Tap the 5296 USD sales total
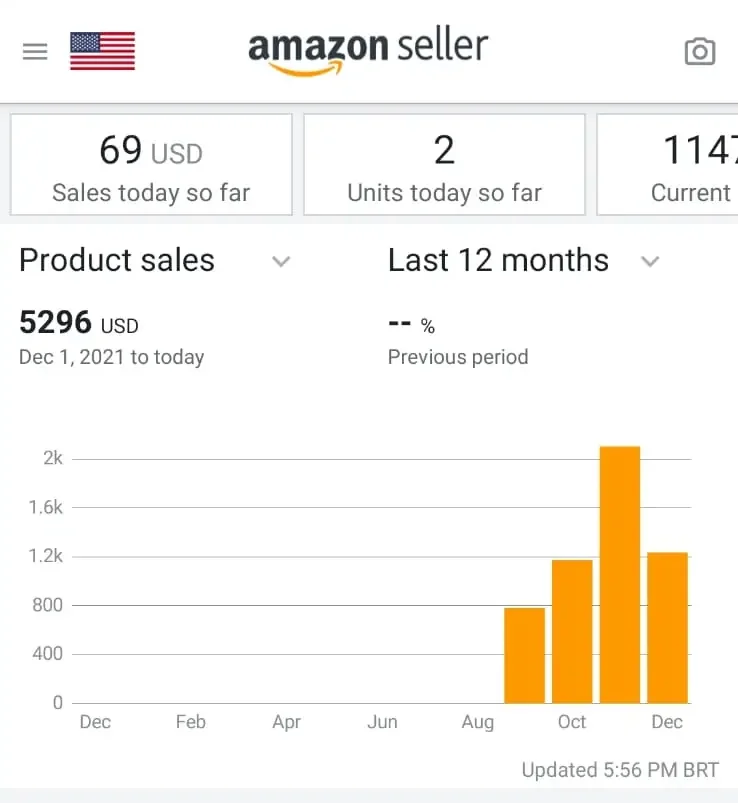Screen dimensions: 738x803 tap(79, 323)
